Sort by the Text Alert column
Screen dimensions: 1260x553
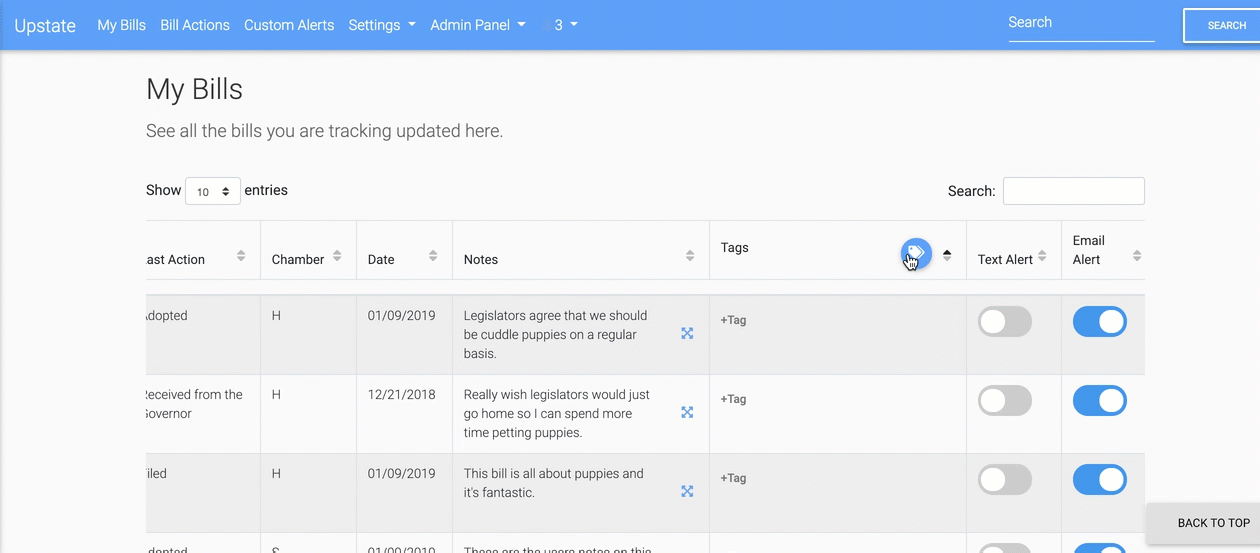(1042, 256)
